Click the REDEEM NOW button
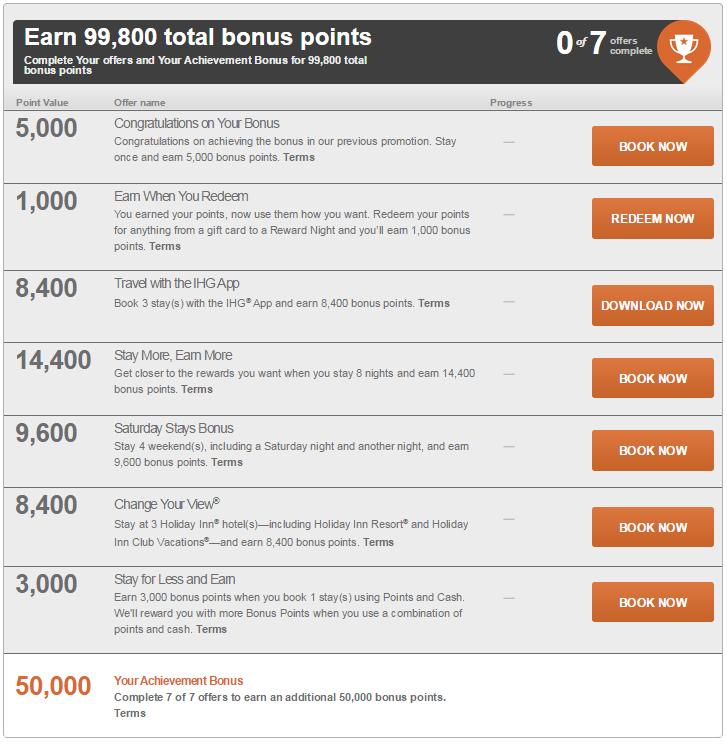 (652, 218)
